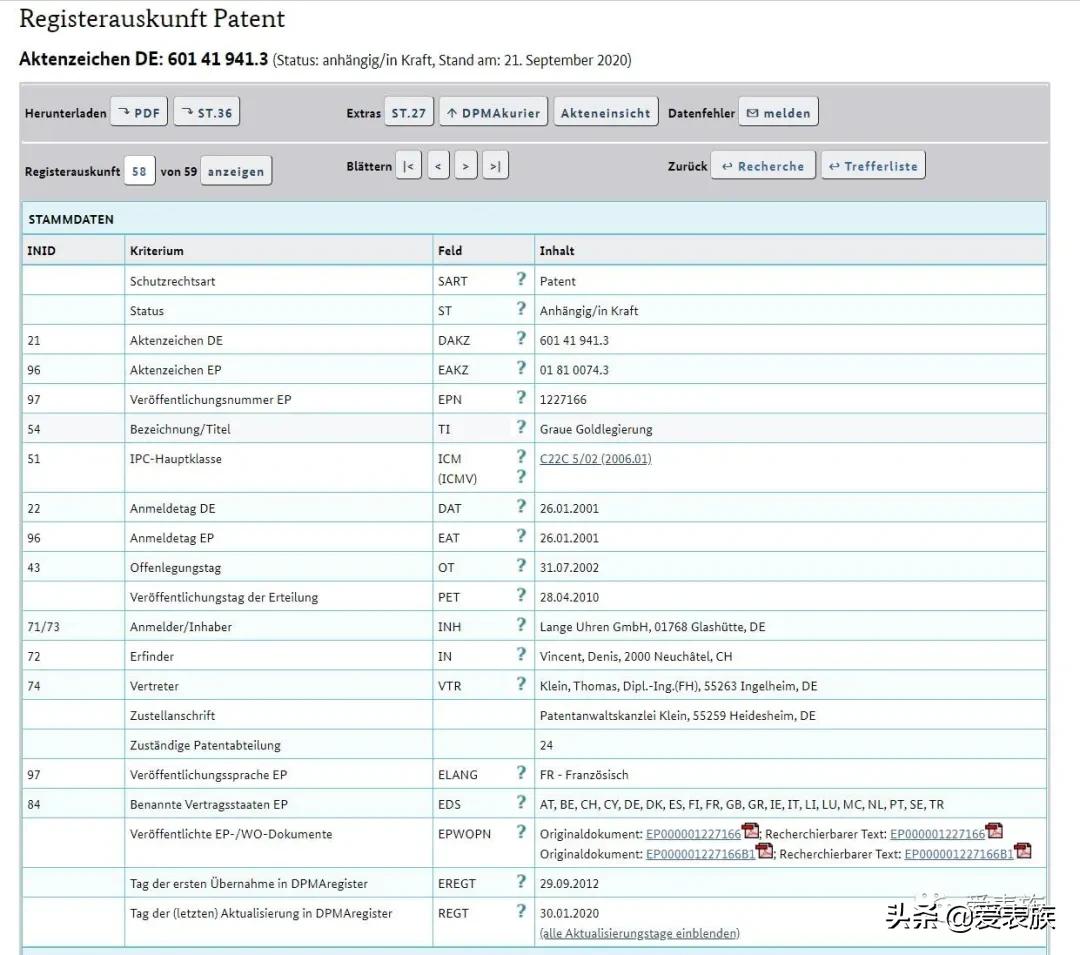Open Originaldokument link EP000001227166B1
The height and width of the screenshot is (955, 1080).
(700, 854)
